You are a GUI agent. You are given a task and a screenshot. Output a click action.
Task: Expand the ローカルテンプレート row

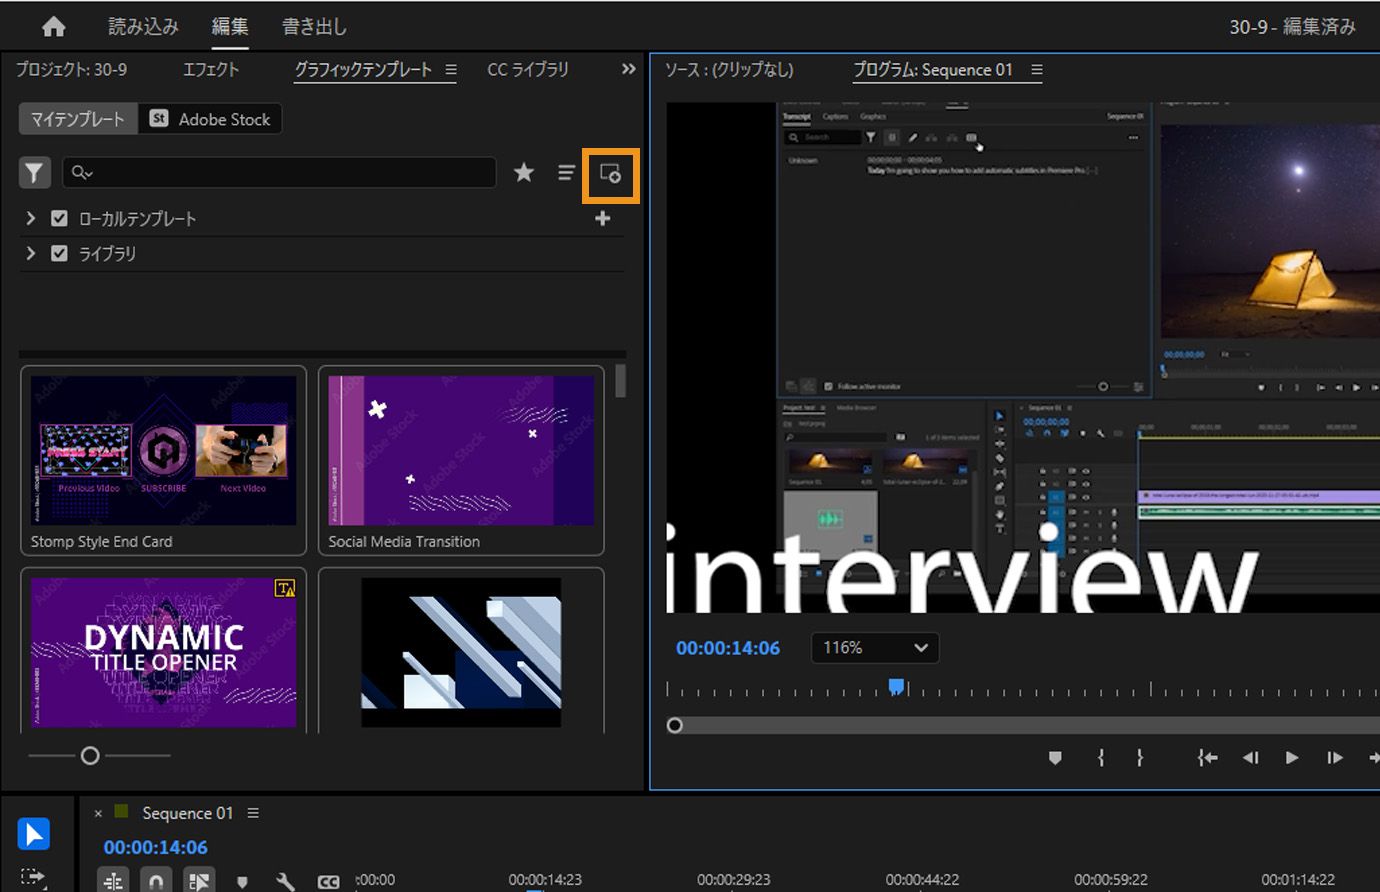coord(31,218)
